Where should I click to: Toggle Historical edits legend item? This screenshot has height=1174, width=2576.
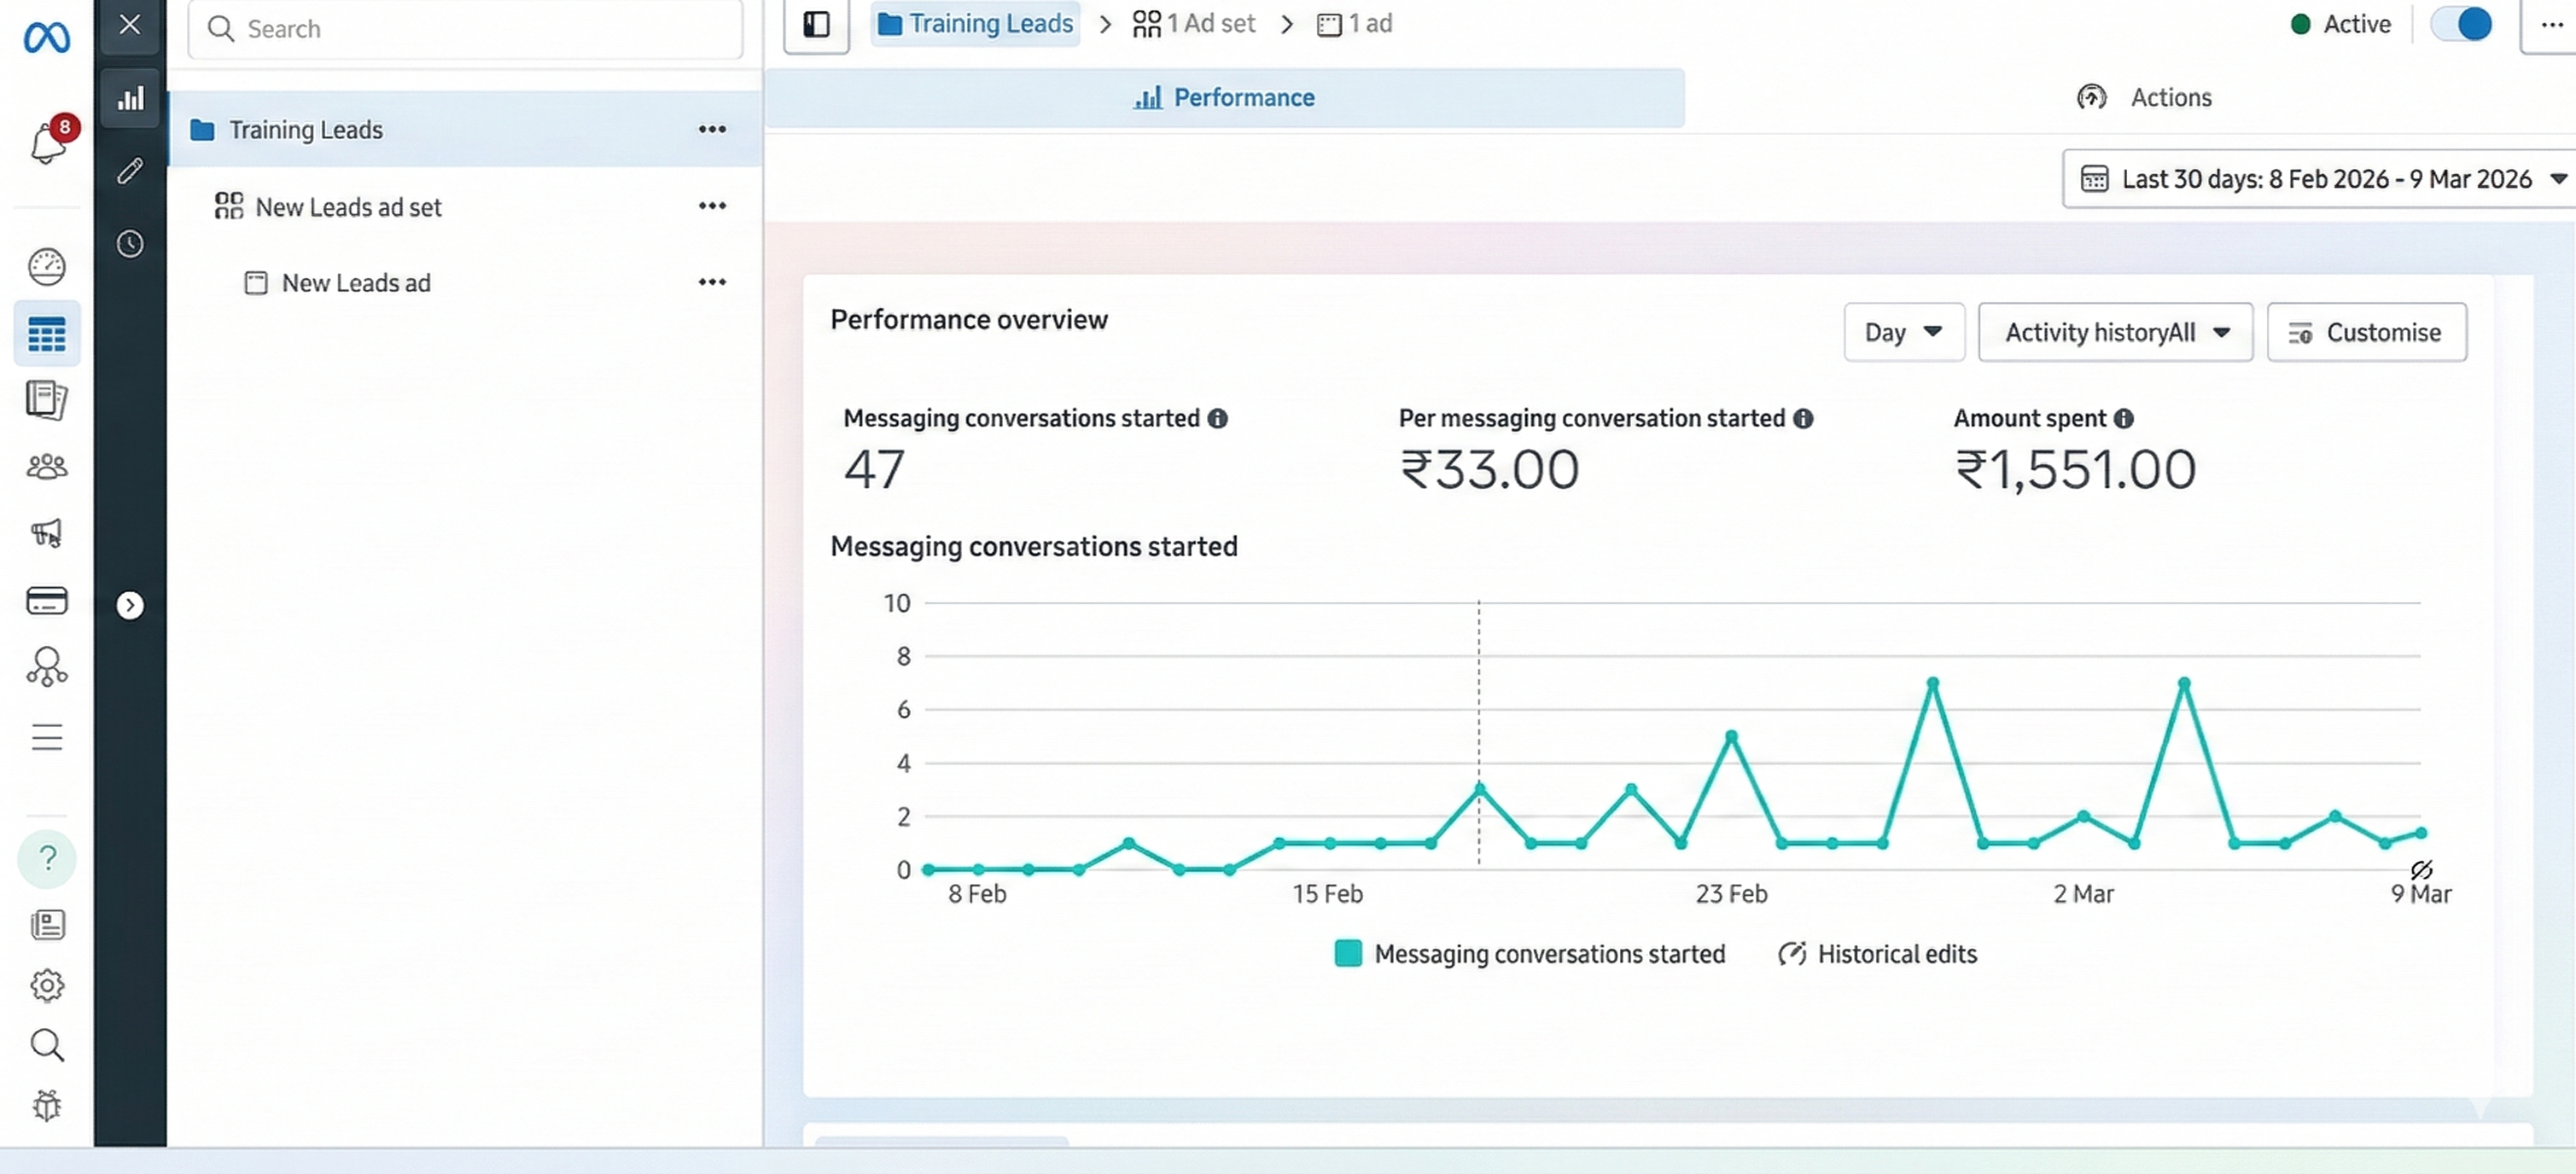[1878, 954]
